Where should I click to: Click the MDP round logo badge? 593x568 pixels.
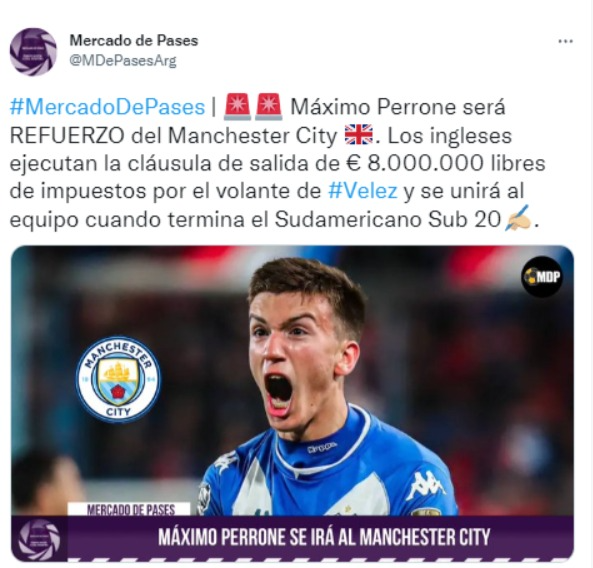pos(542,277)
